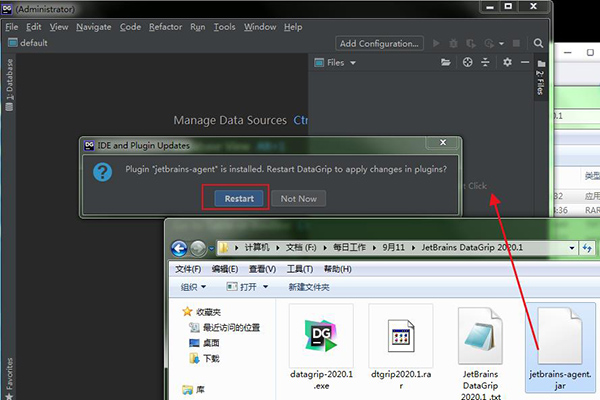Open the 工具(T) menu in Explorer
This screenshot has height=400, width=600.
(300, 269)
